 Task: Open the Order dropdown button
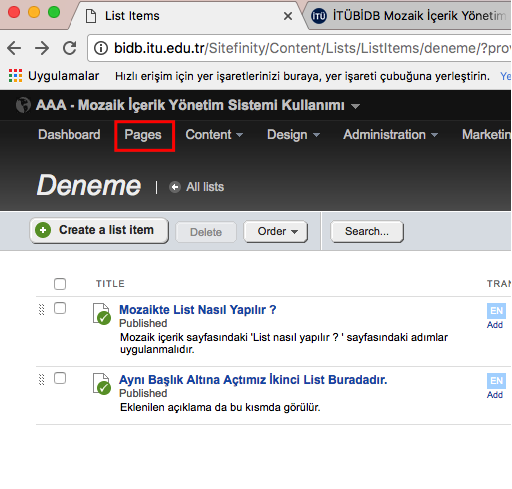click(276, 231)
